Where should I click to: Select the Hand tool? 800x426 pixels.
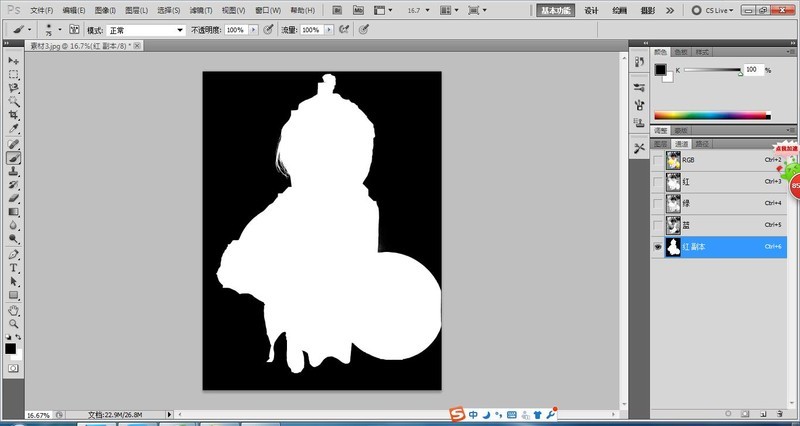[x=14, y=310]
